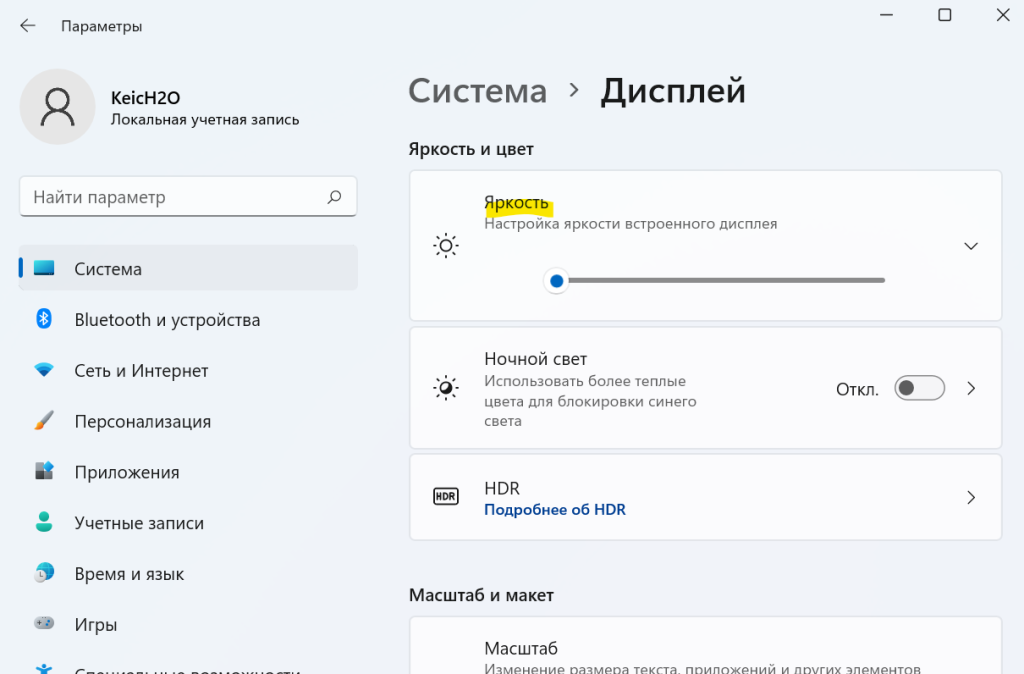Open Учетные записи category

(x=188, y=523)
